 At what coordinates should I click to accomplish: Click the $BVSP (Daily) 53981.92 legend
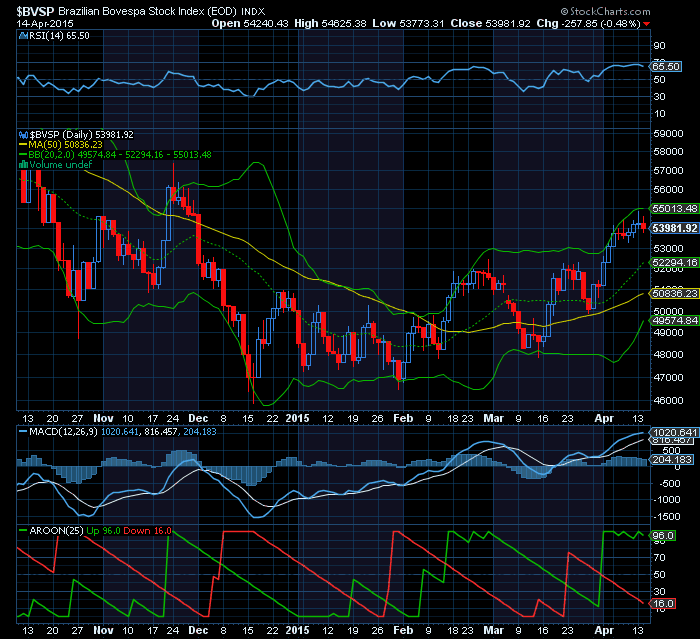tap(82, 134)
